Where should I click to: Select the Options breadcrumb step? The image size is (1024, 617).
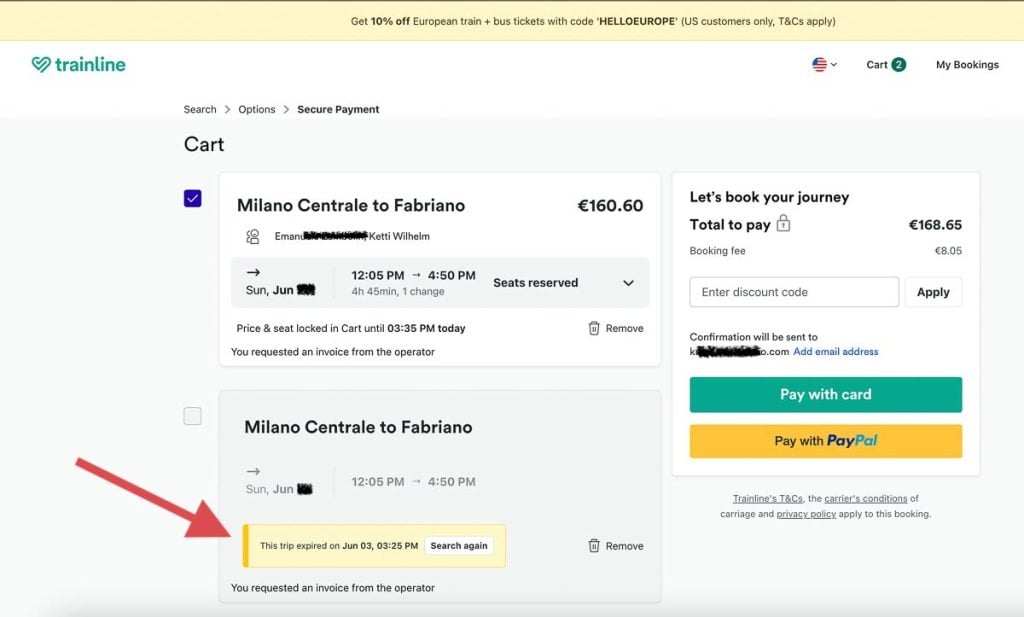click(256, 109)
